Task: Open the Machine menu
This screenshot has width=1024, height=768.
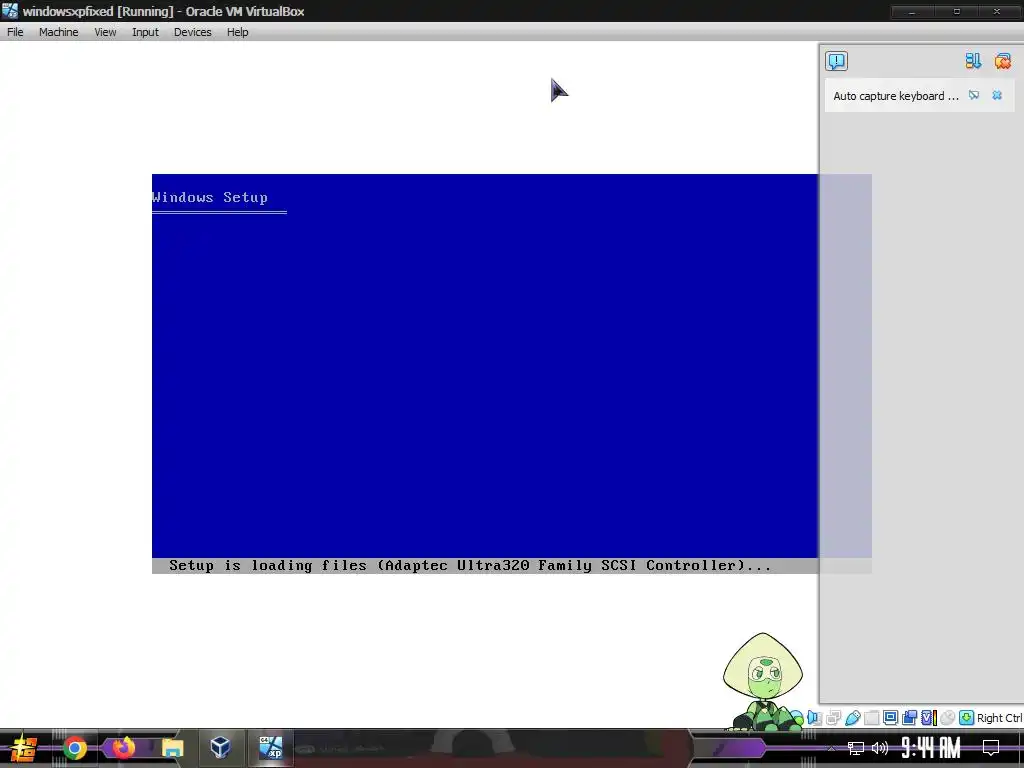Action: click(58, 32)
